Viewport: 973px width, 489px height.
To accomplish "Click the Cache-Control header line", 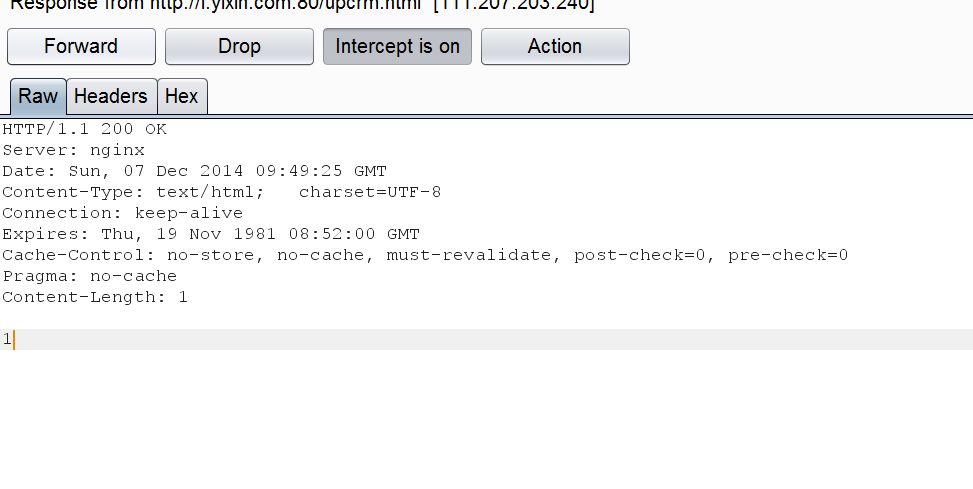I will (x=425, y=256).
